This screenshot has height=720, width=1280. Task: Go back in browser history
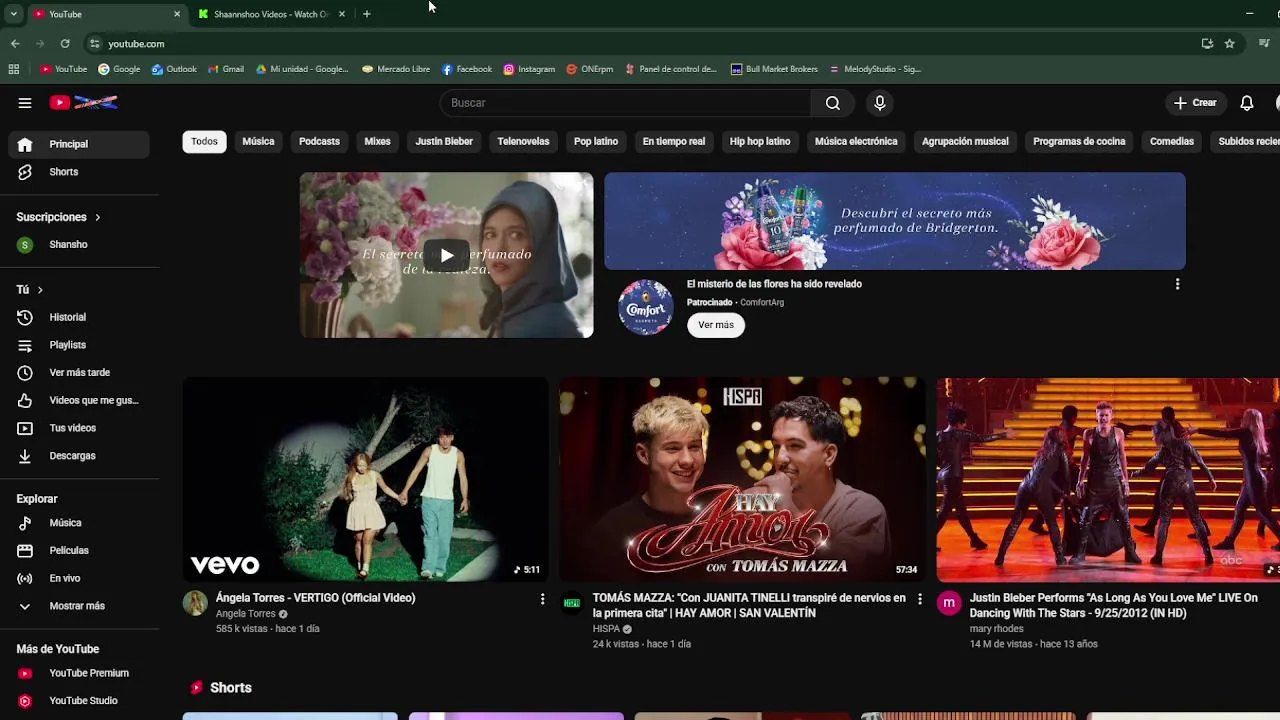(15, 44)
